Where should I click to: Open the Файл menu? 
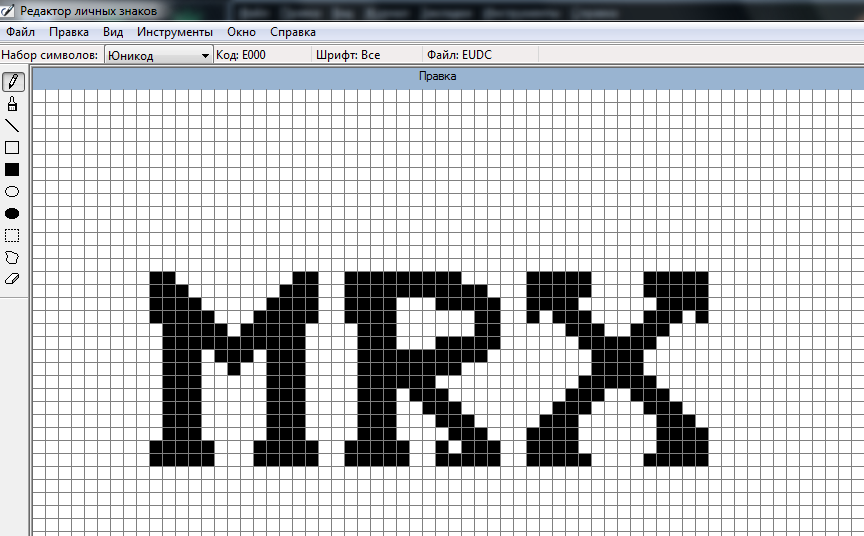coord(20,32)
